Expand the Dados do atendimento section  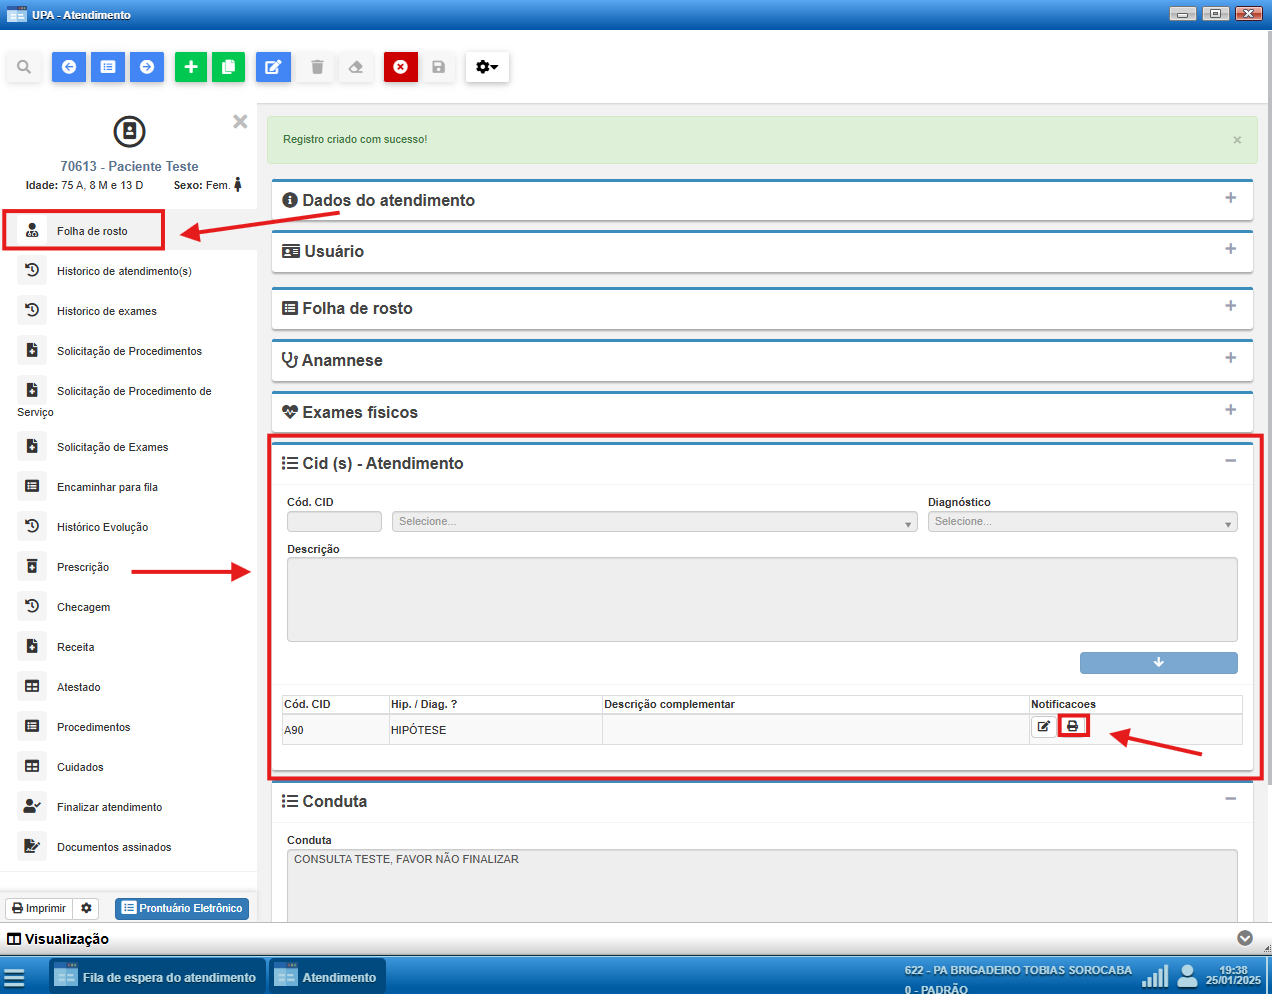pos(1230,198)
